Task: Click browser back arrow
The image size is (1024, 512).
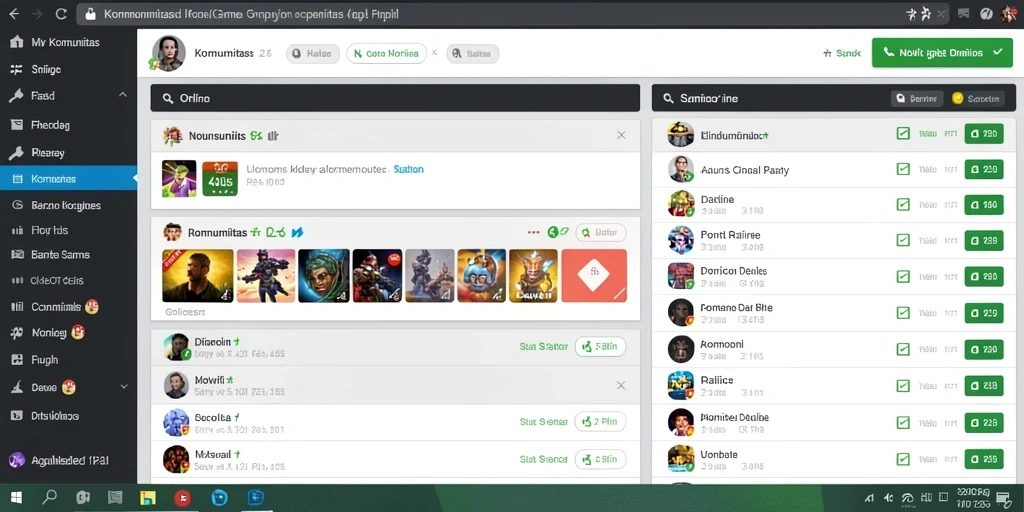Action: pos(14,14)
